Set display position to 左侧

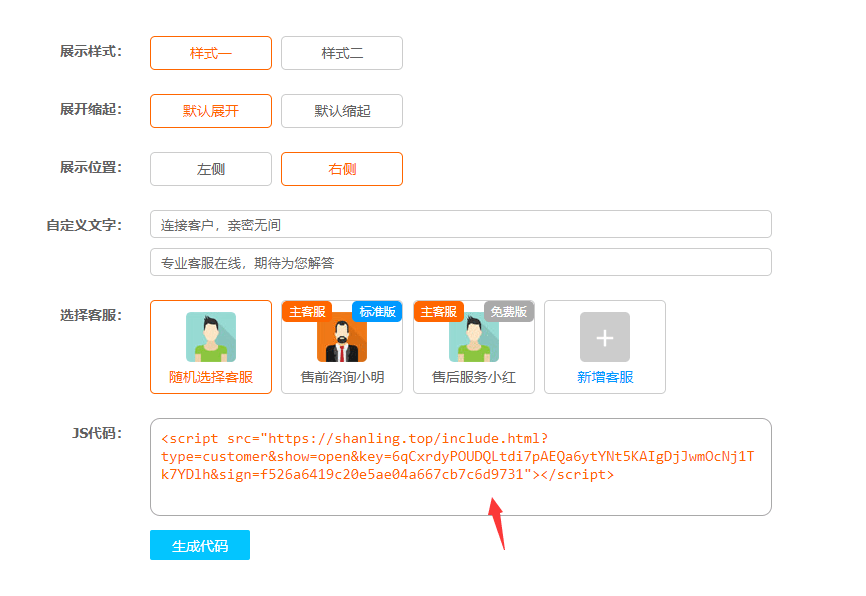click(211, 169)
